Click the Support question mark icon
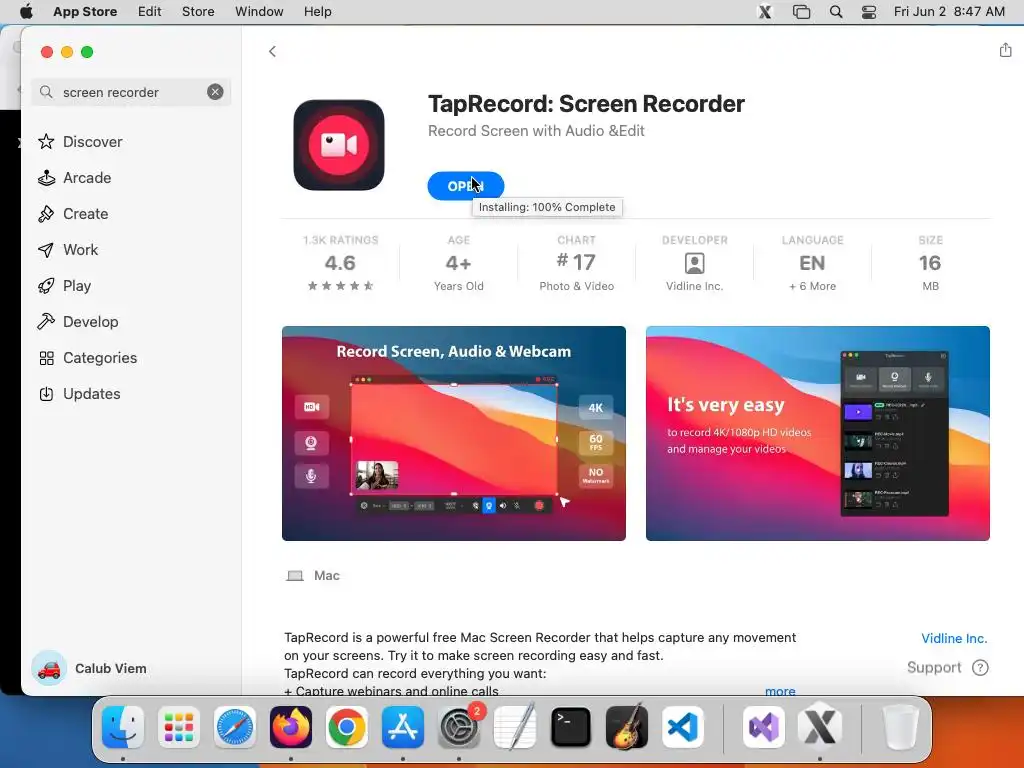The image size is (1024, 768). (980, 667)
